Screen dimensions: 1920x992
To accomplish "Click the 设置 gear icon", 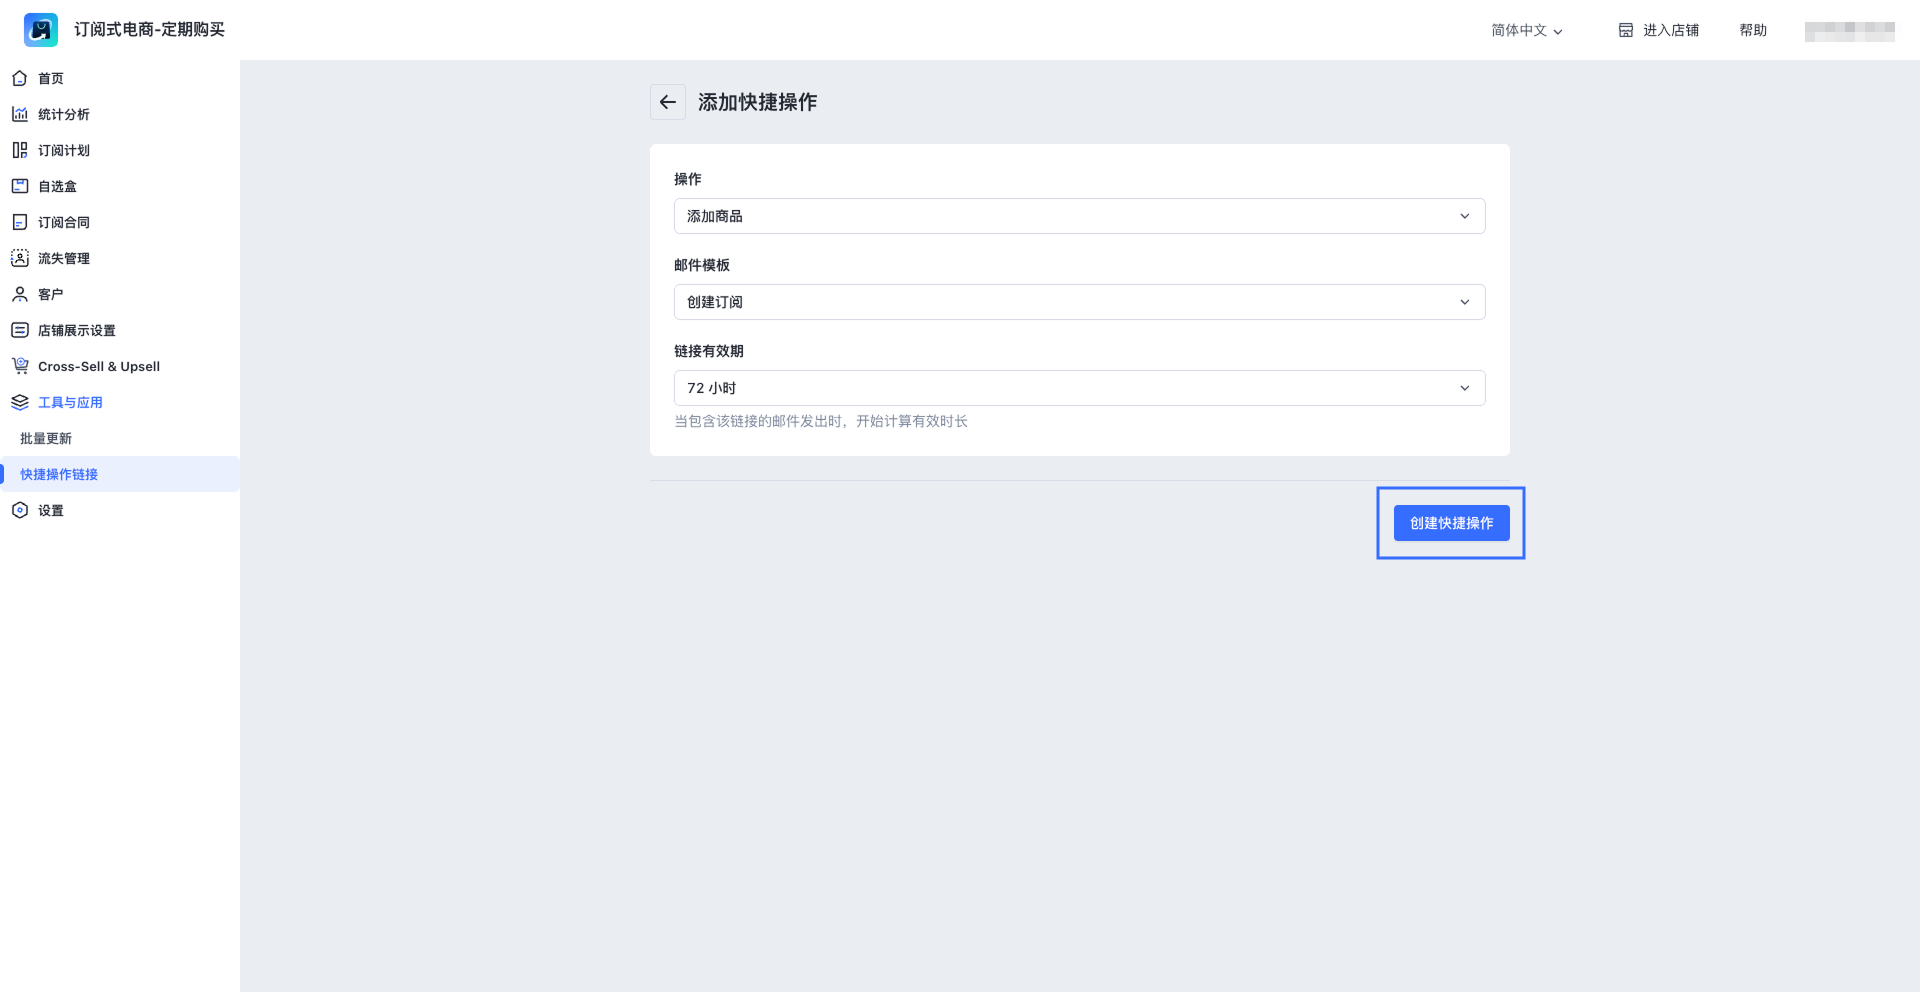I will tap(19, 510).
